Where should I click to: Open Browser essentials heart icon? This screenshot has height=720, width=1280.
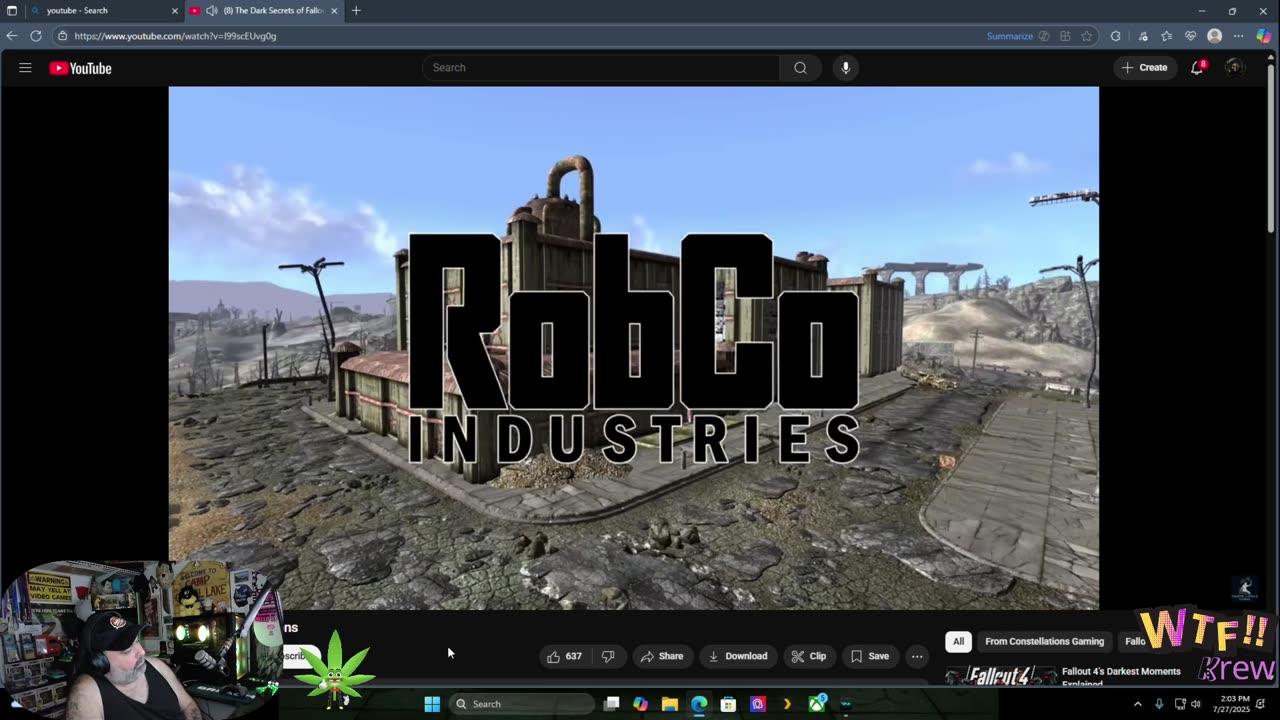(x=1190, y=36)
